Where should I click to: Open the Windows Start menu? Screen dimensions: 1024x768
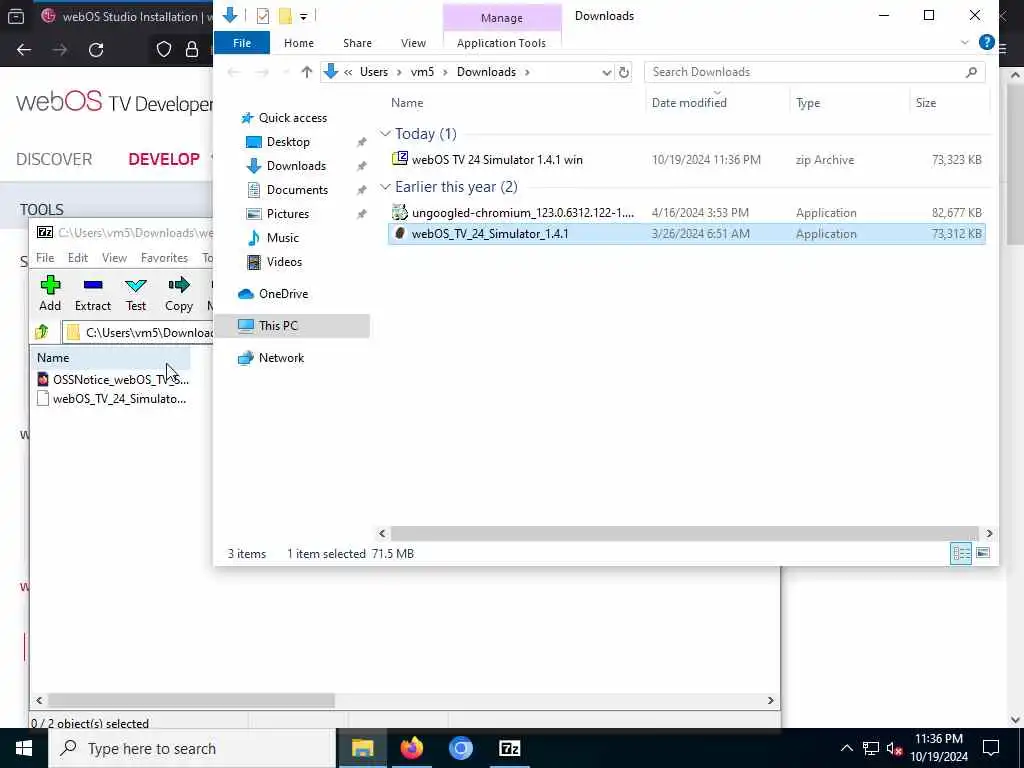point(24,748)
